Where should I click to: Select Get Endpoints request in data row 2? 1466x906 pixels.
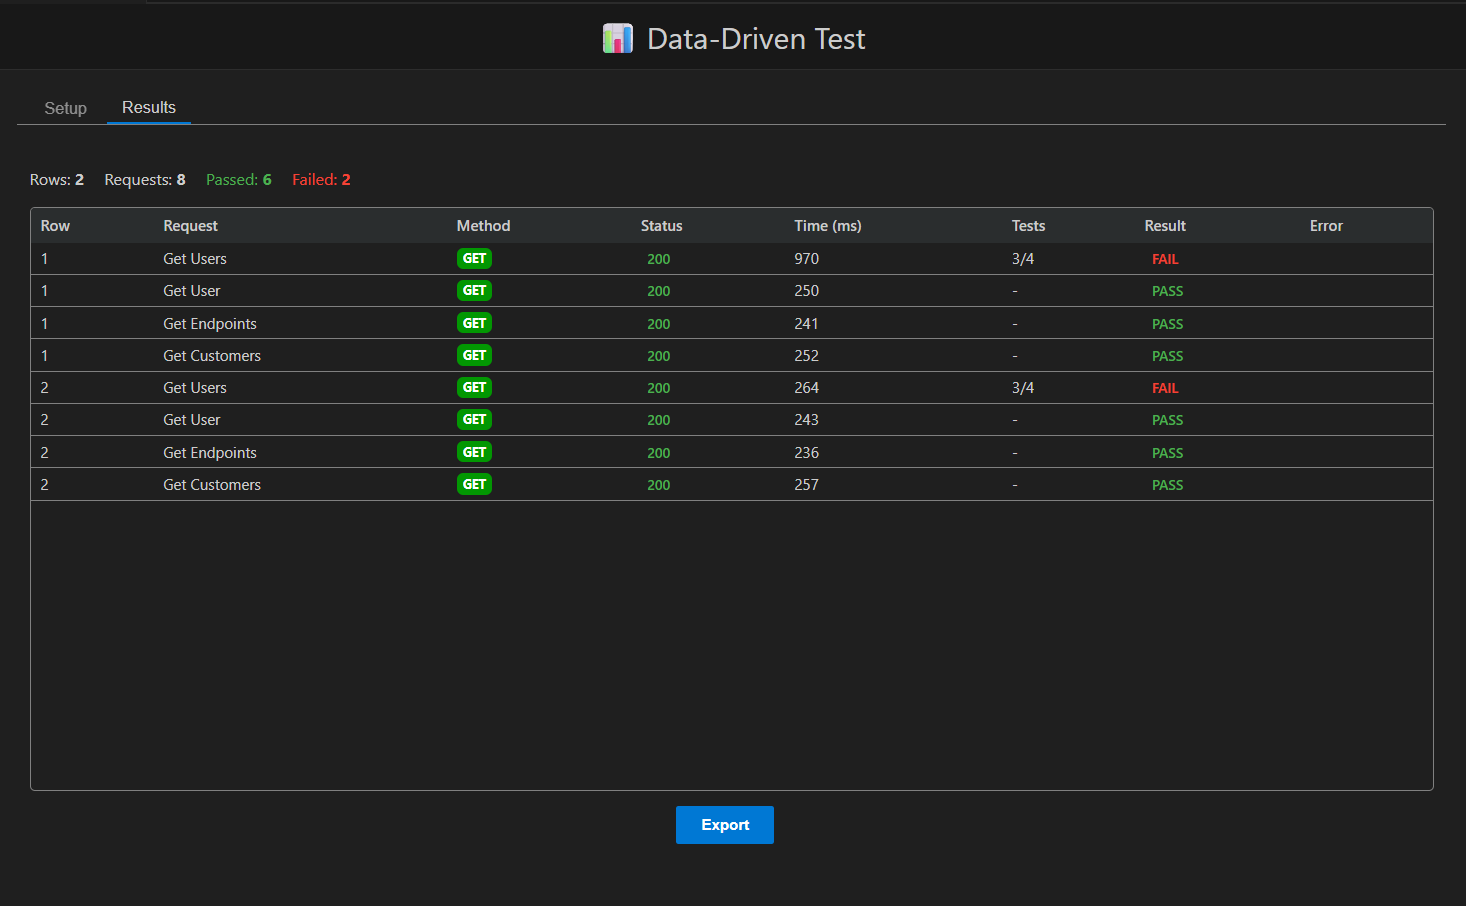pyautogui.click(x=210, y=453)
